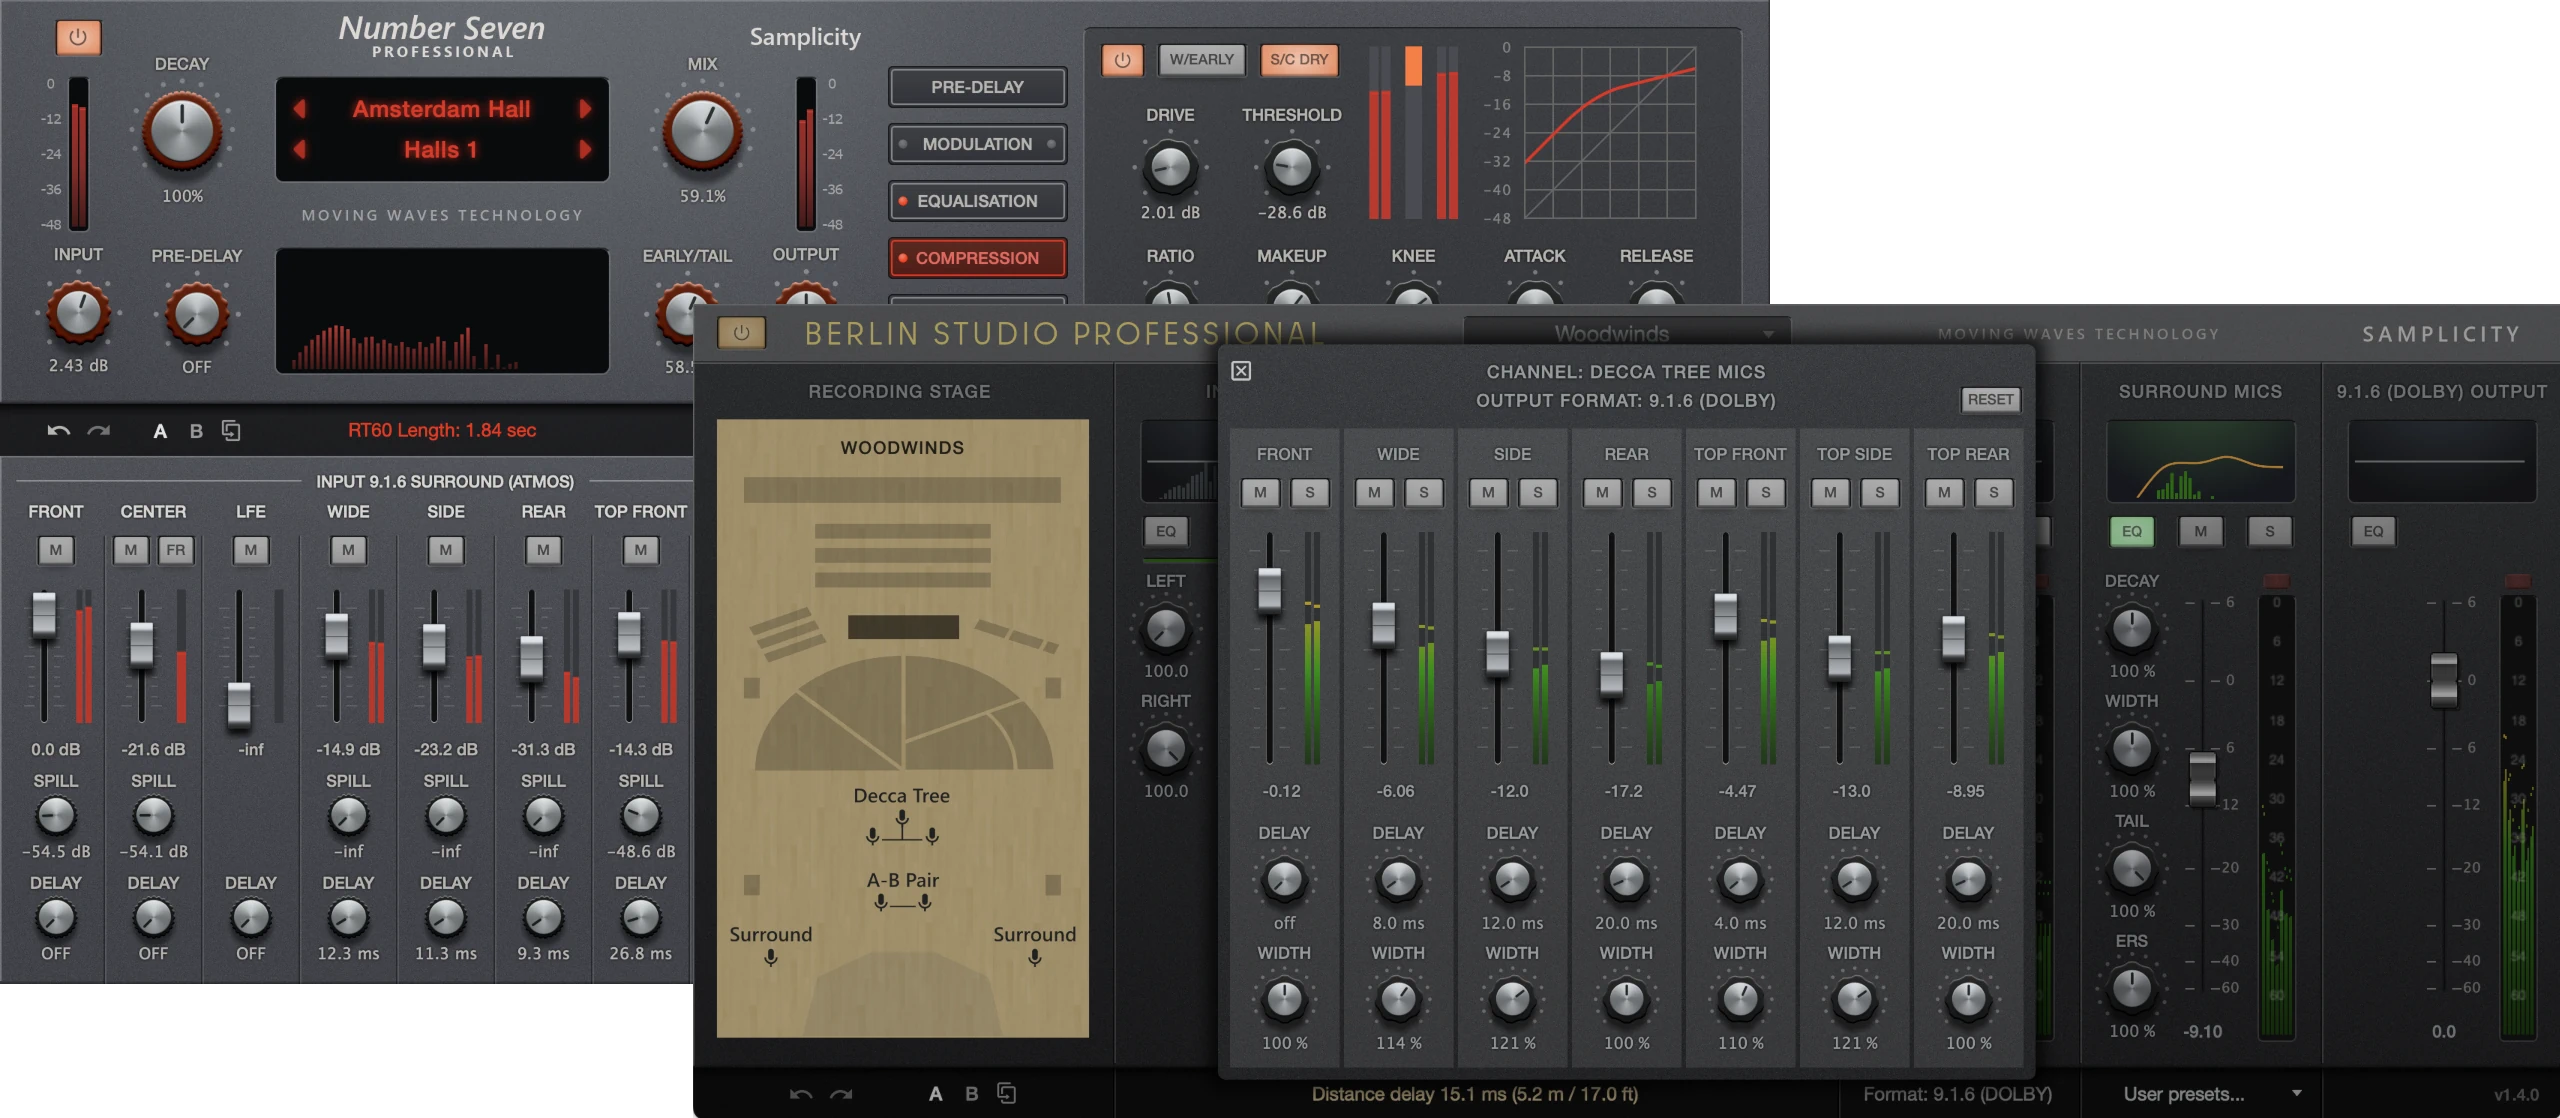Adjust the THRESHOLD knob in compression
2560x1118 pixels.
(x=1291, y=168)
